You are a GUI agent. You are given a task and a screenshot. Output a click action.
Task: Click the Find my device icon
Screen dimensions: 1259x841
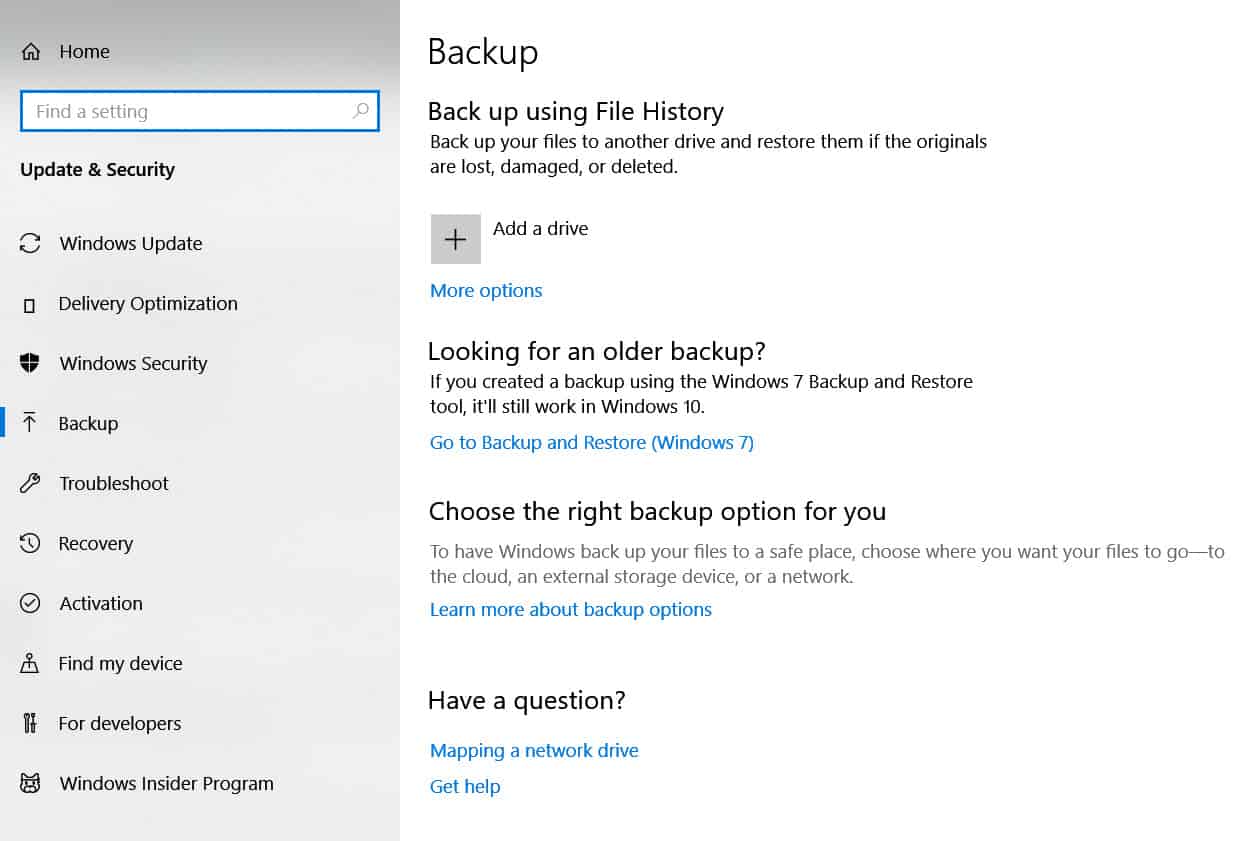(x=30, y=664)
